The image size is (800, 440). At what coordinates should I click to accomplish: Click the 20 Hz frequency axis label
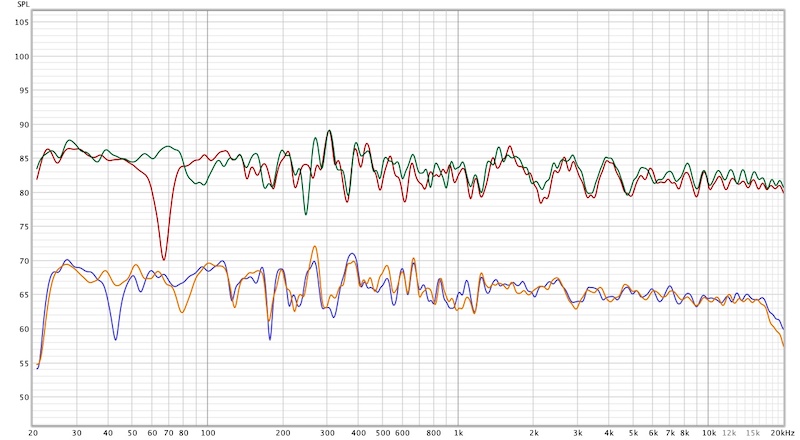[33, 433]
